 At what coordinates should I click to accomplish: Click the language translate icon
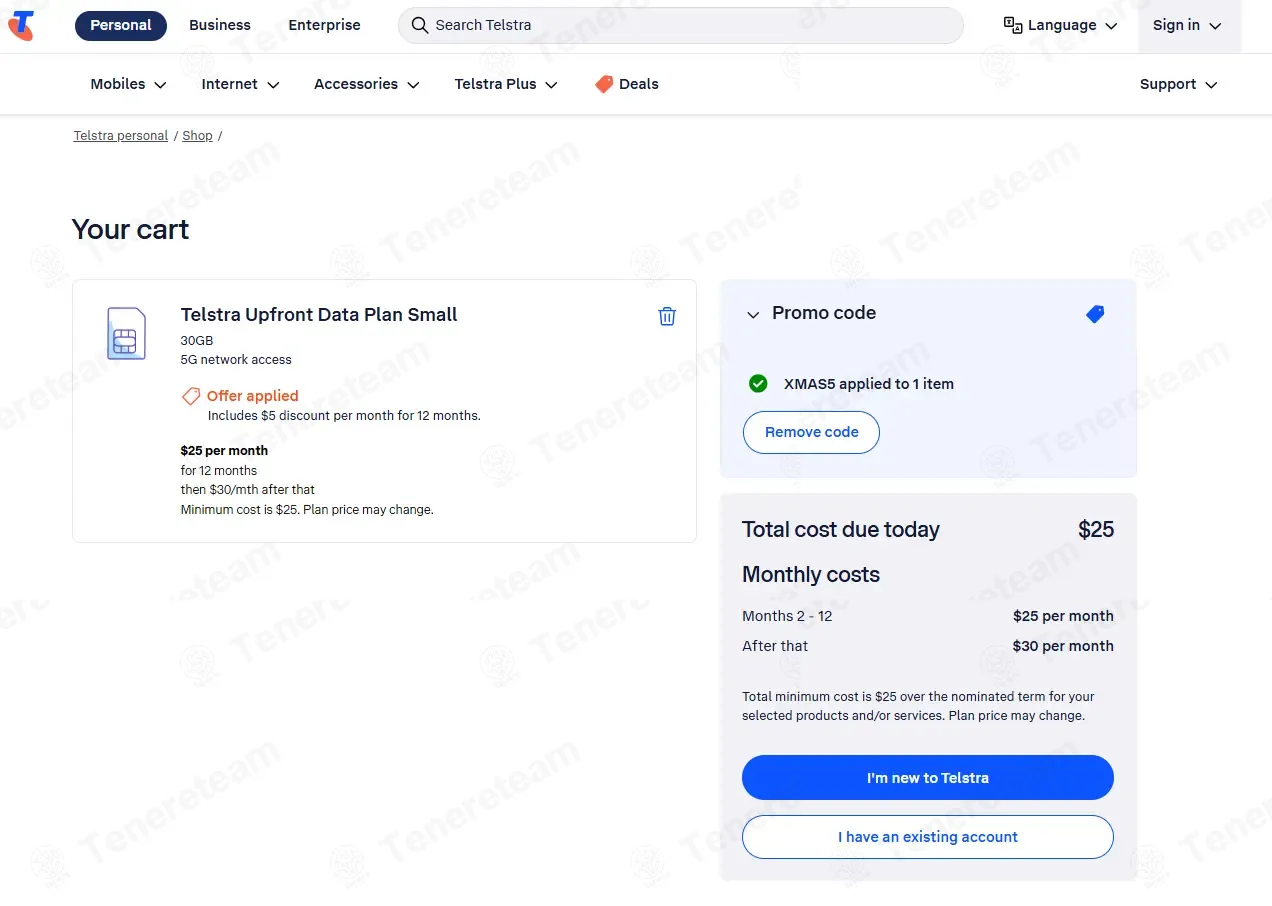1013,25
